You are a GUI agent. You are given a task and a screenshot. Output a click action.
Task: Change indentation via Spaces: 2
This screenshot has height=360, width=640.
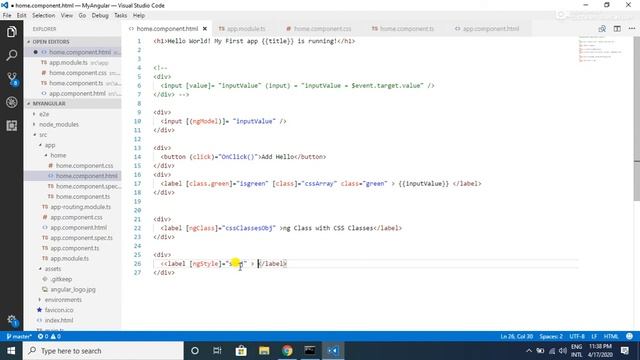551,336
